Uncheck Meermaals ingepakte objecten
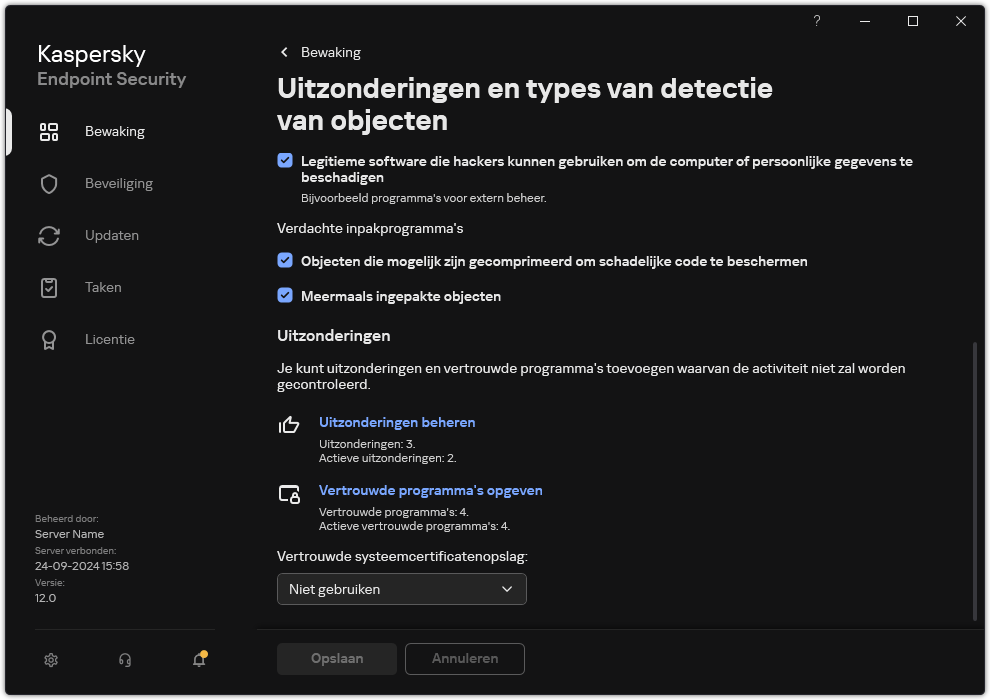 287,296
